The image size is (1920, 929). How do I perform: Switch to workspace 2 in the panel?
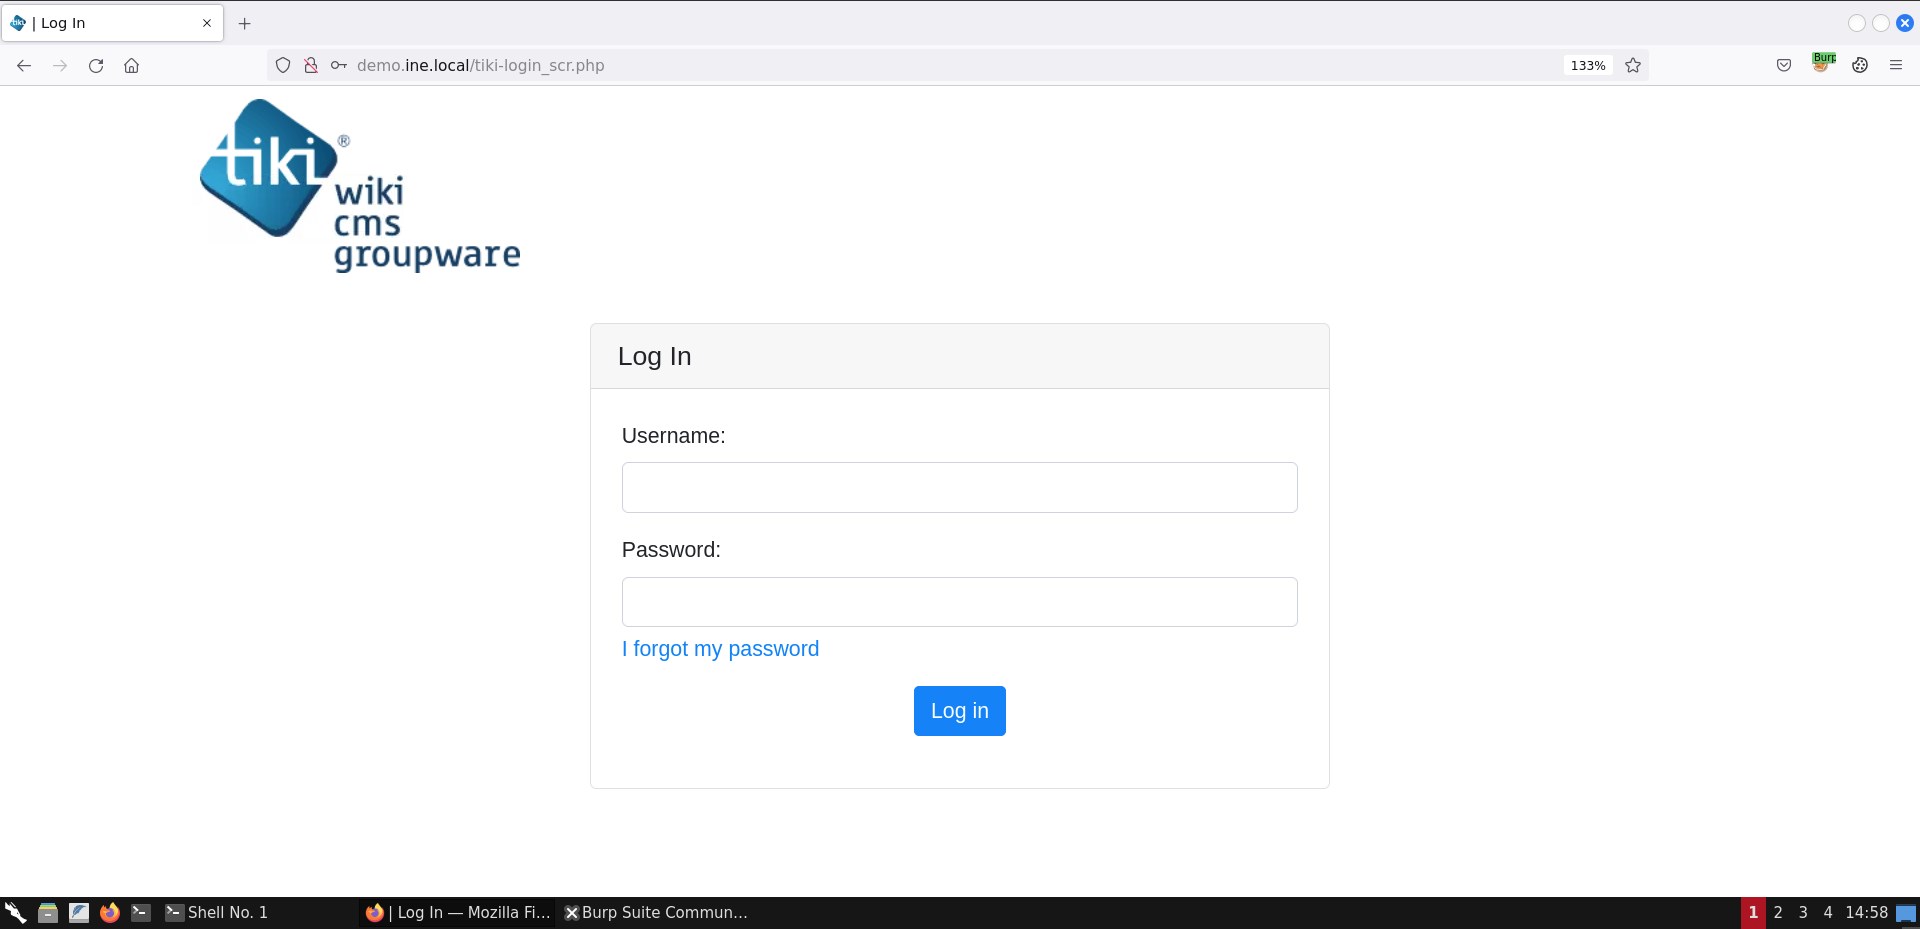click(x=1778, y=912)
